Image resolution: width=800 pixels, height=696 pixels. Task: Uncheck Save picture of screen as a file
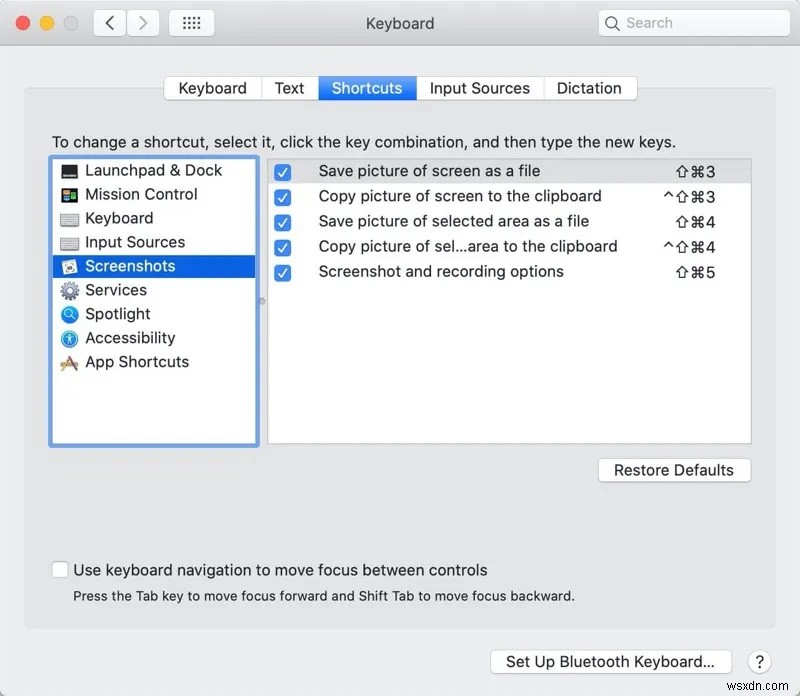click(x=283, y=171)
